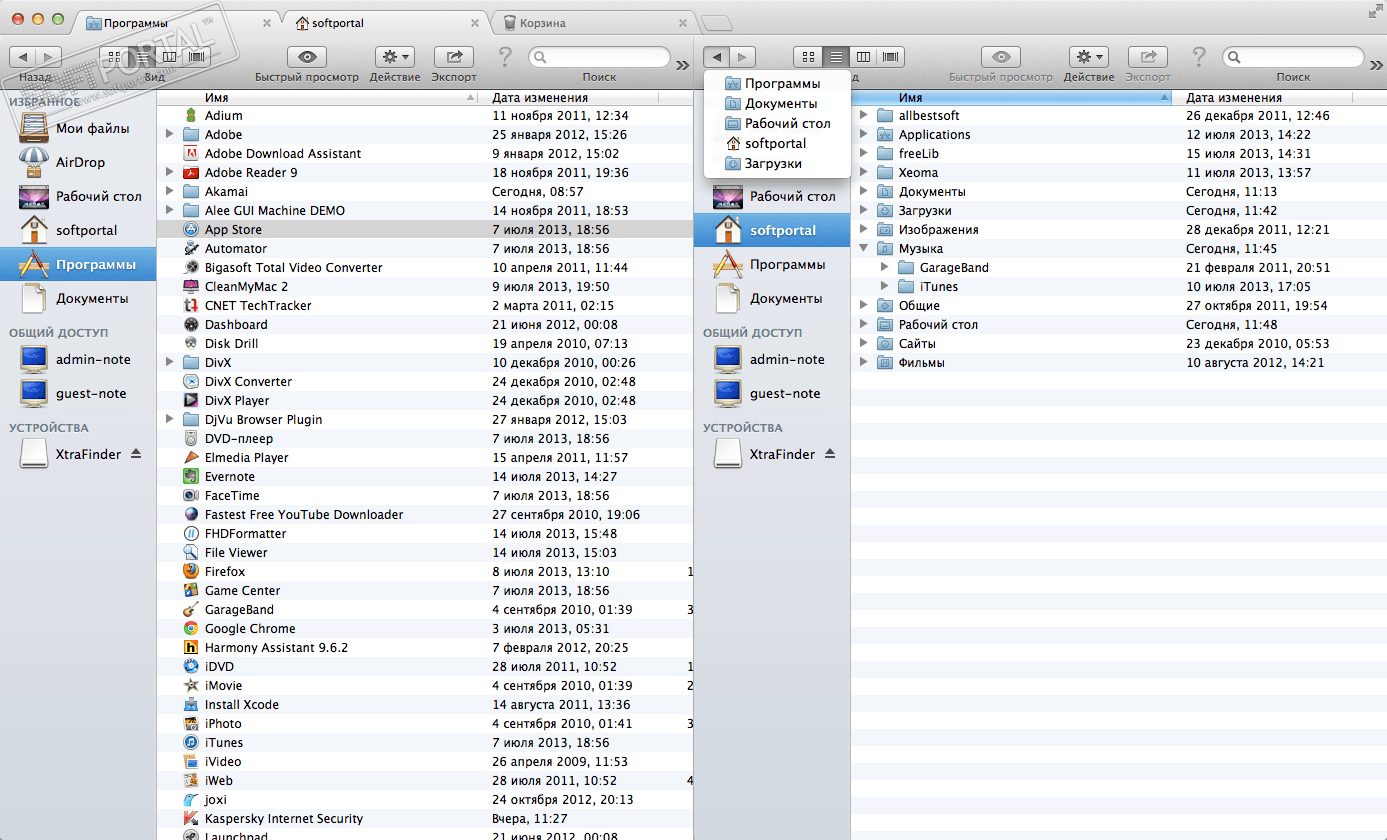Select the Automator robot icon

click(191, 249)
